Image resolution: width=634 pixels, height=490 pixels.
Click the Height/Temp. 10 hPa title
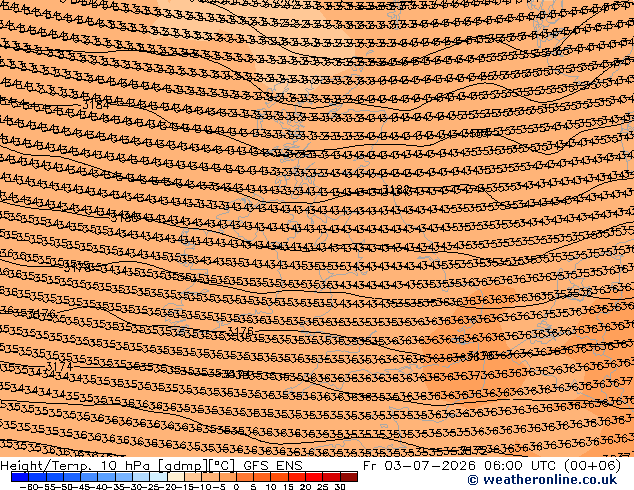[x=77, y=466]
